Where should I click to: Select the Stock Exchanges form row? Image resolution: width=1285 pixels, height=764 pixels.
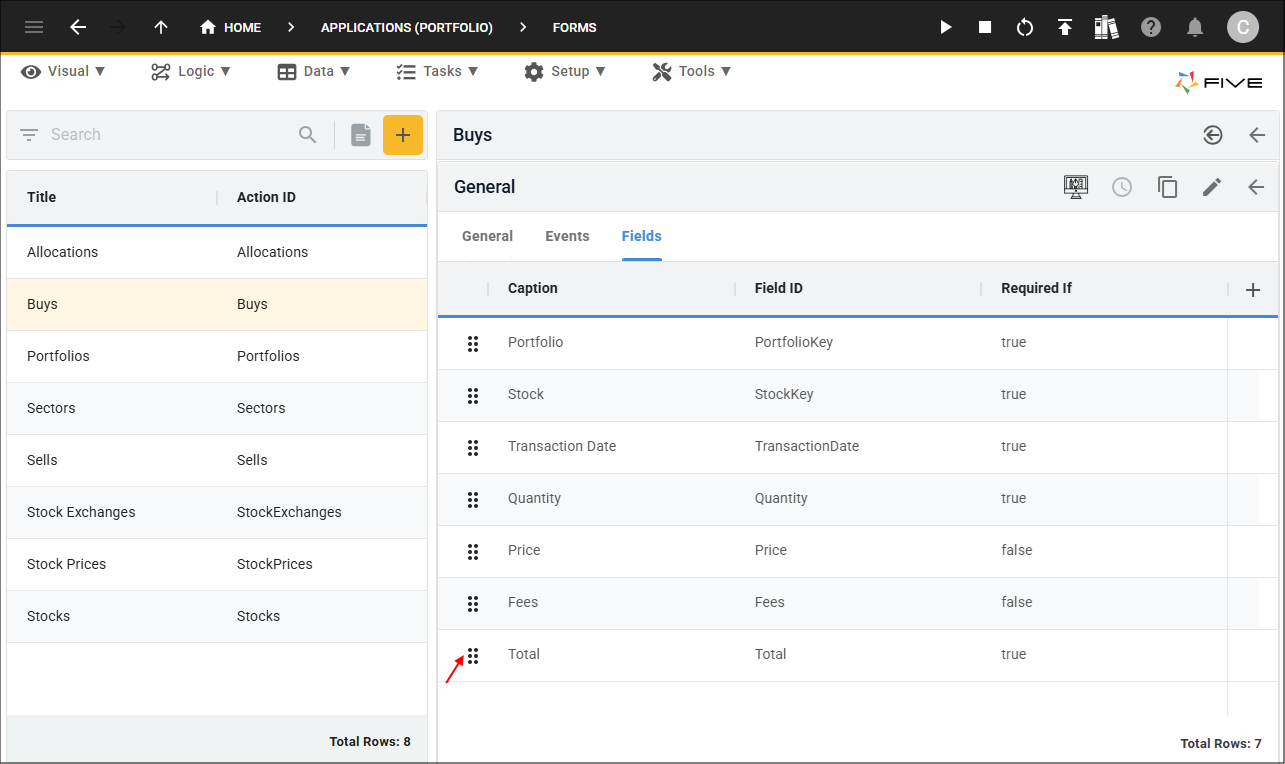click(217, 512)
